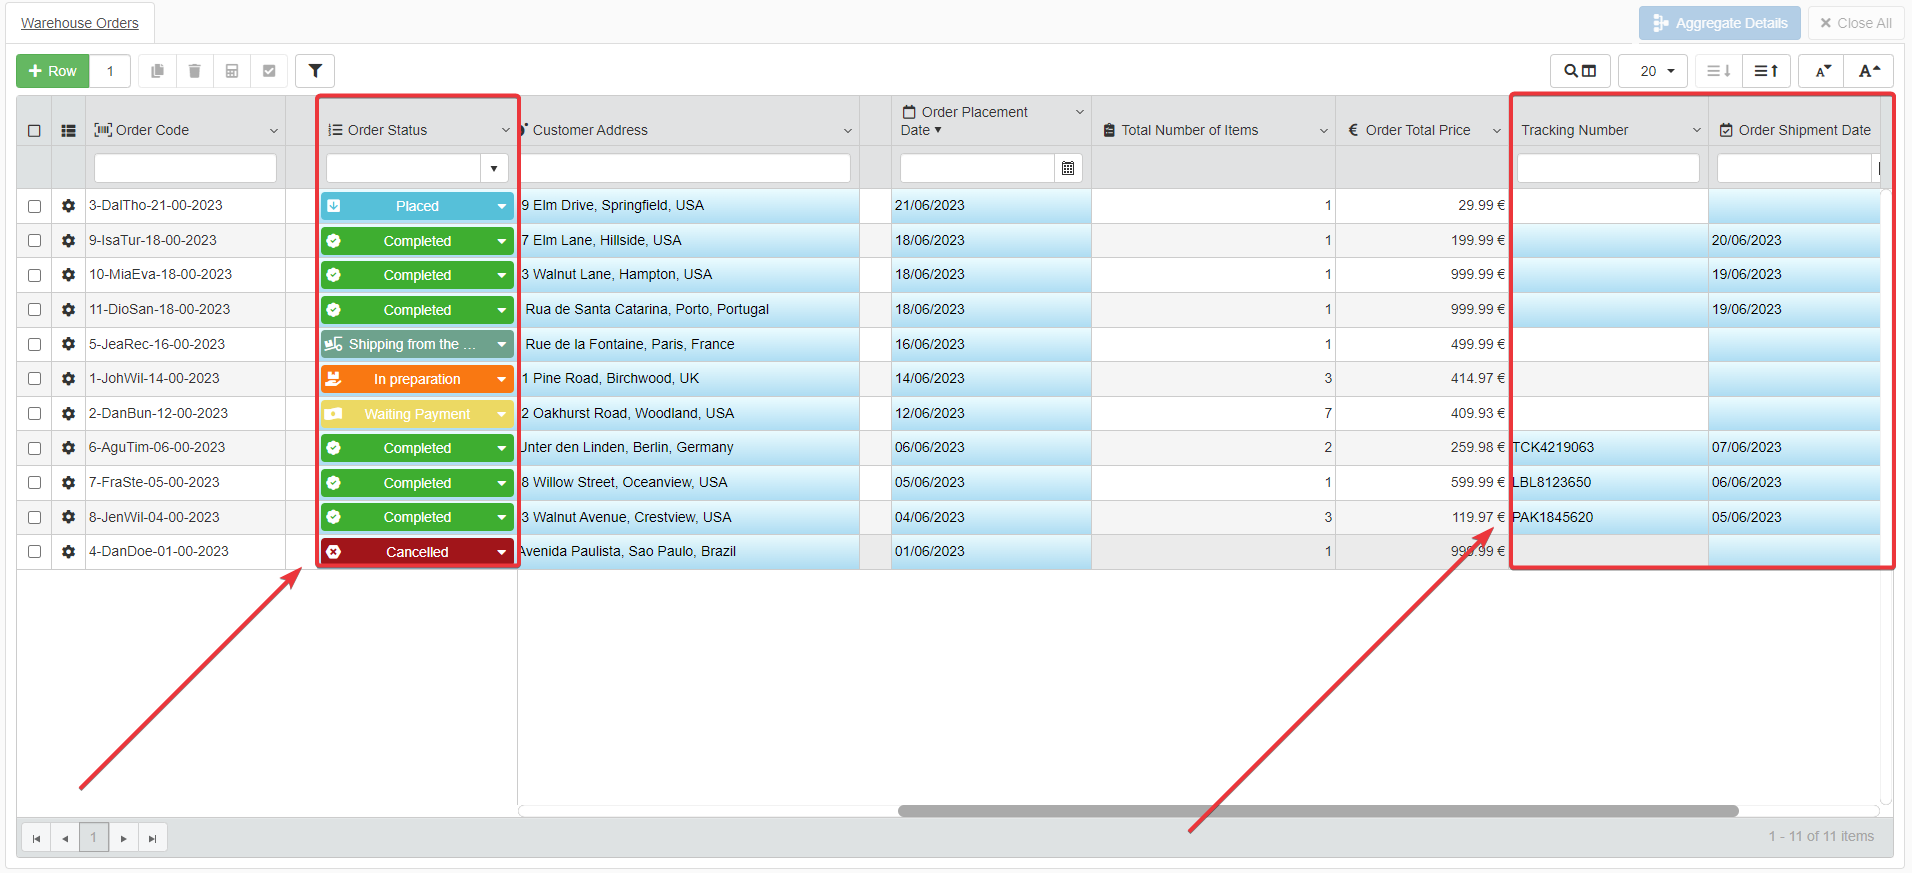Increase font size with large A icon
This screenshot has width=1912, height=873.
[x=1869, y=71]
